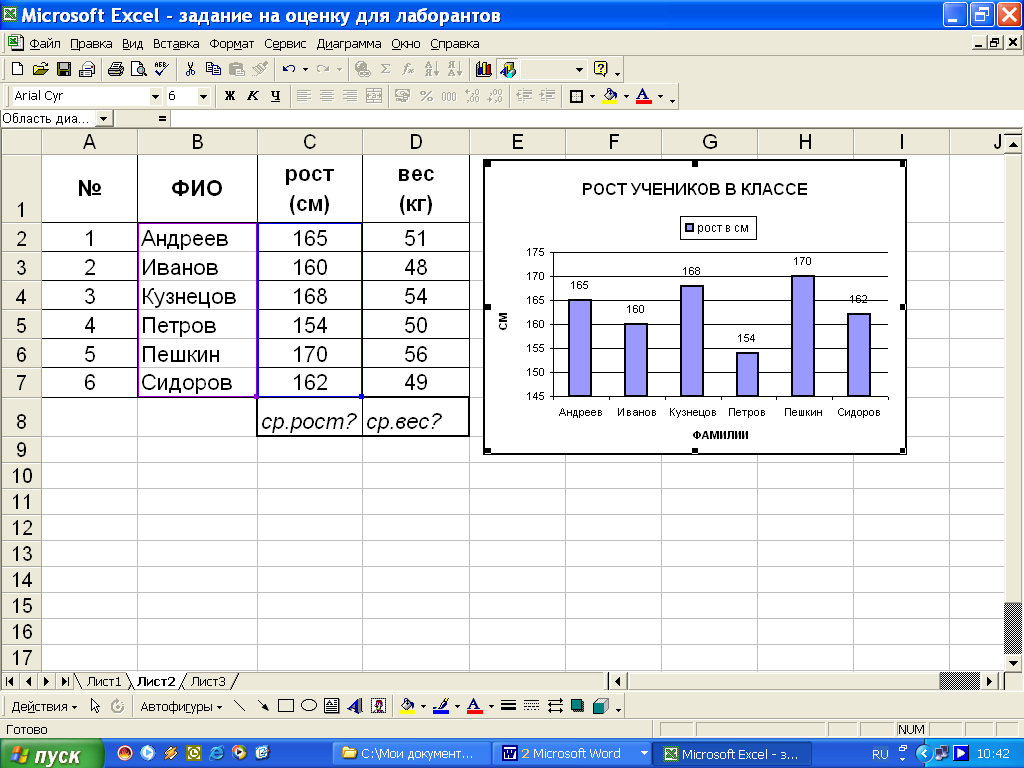Open the Действия menu
The image size is (1024, 768).
44,707
